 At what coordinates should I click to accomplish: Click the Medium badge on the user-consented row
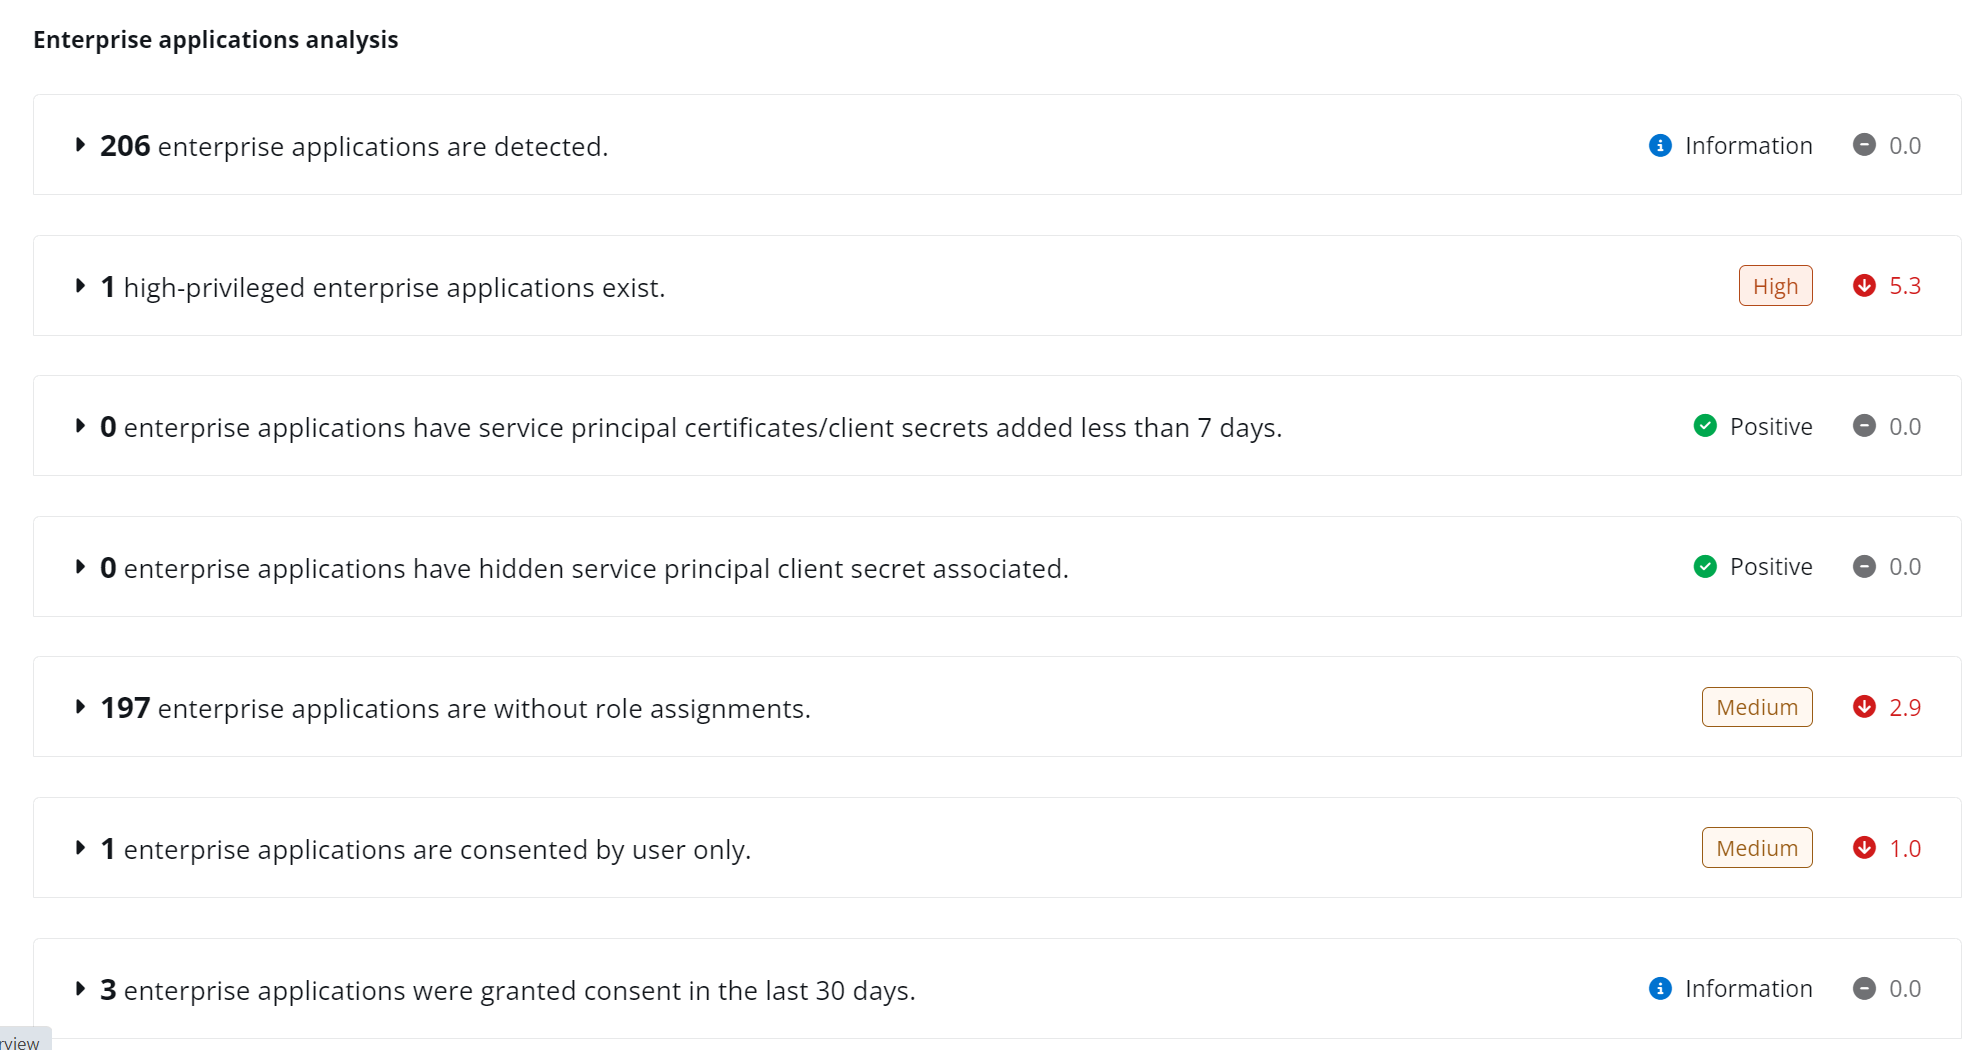point(1756,848)
